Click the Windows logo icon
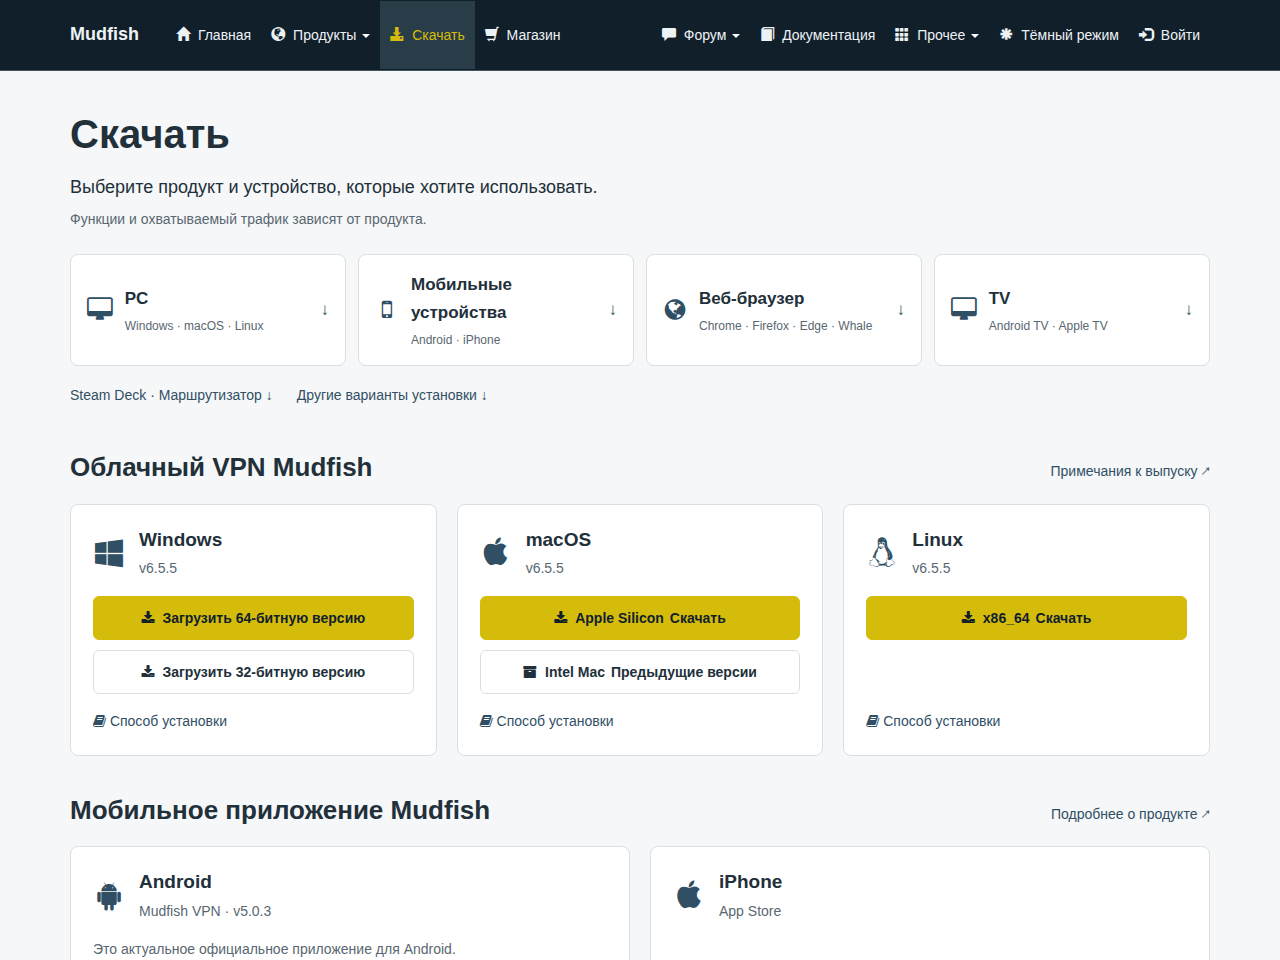The image size is (1280, 960). (x=109, y=553)
